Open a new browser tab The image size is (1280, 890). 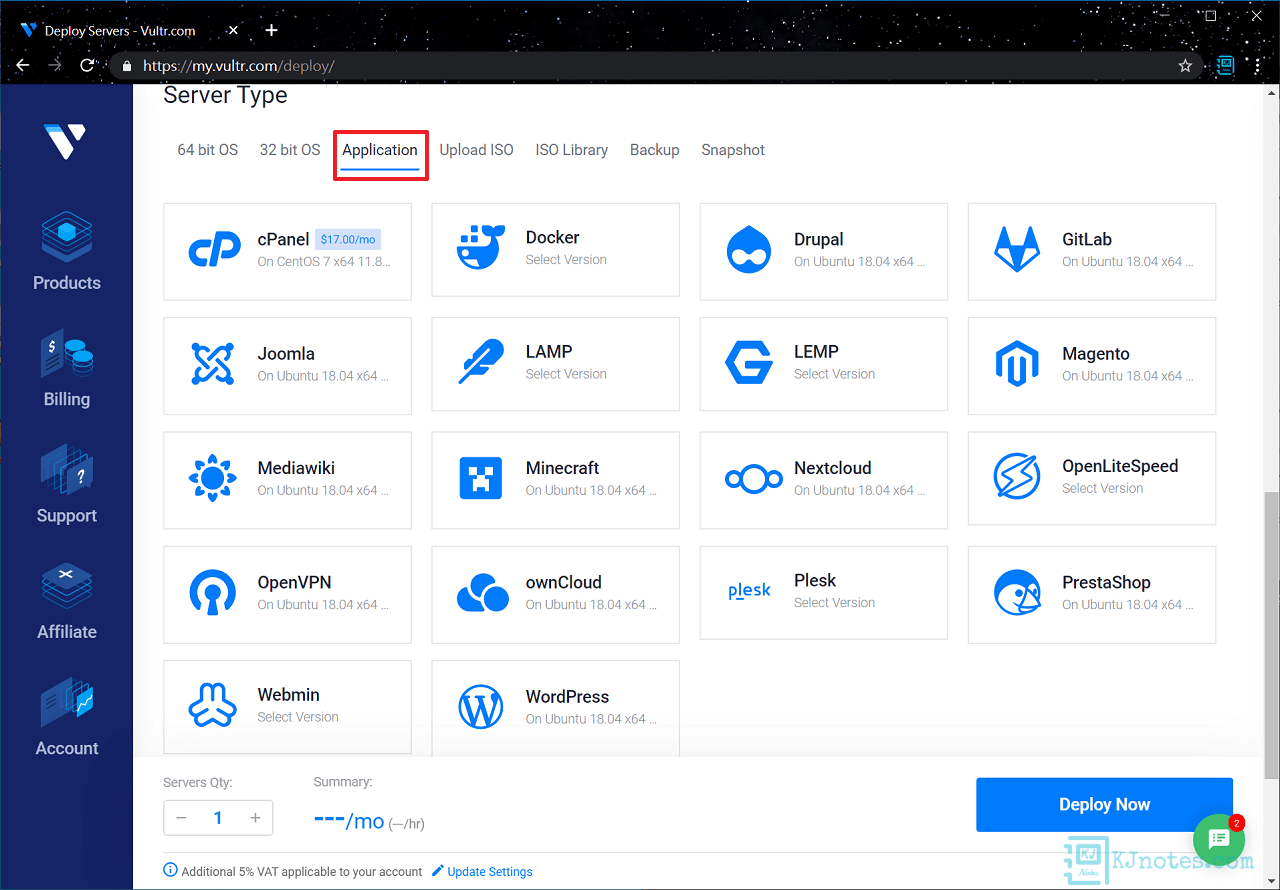[272, 30]
